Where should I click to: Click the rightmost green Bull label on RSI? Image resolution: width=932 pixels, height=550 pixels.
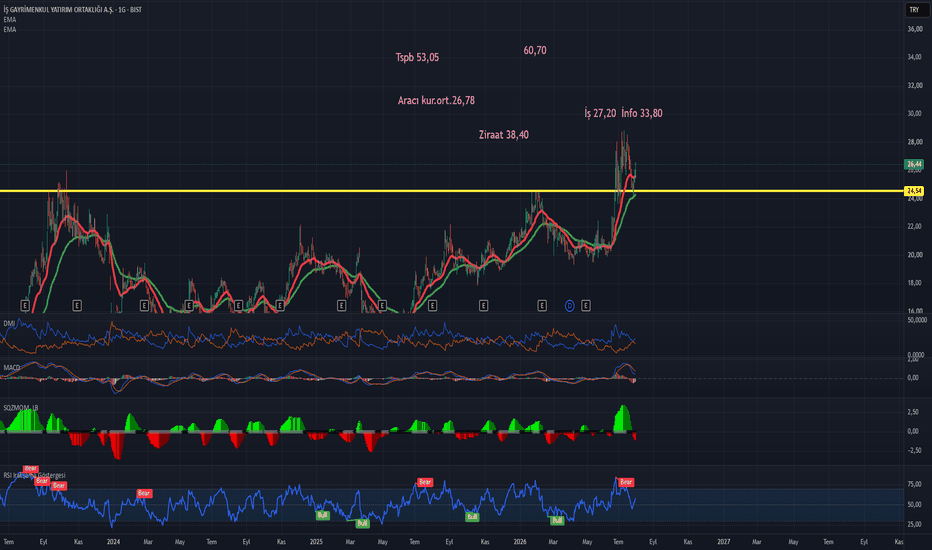(x=557, y=521)
